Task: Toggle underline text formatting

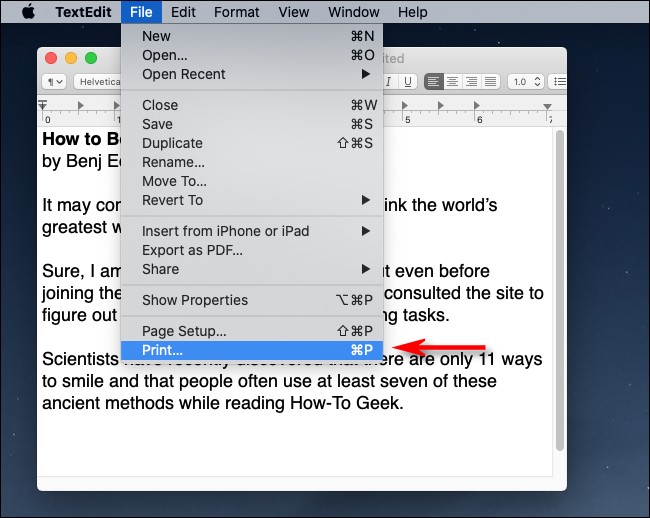Action: click(x=406, y=82)
